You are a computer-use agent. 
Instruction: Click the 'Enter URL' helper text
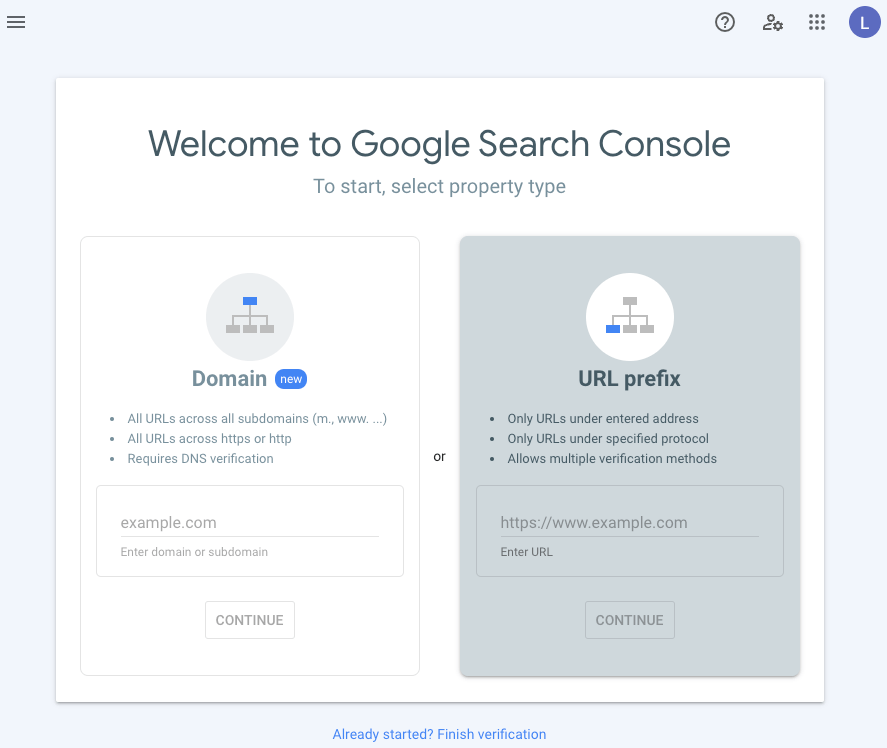(x=526, y=552)
